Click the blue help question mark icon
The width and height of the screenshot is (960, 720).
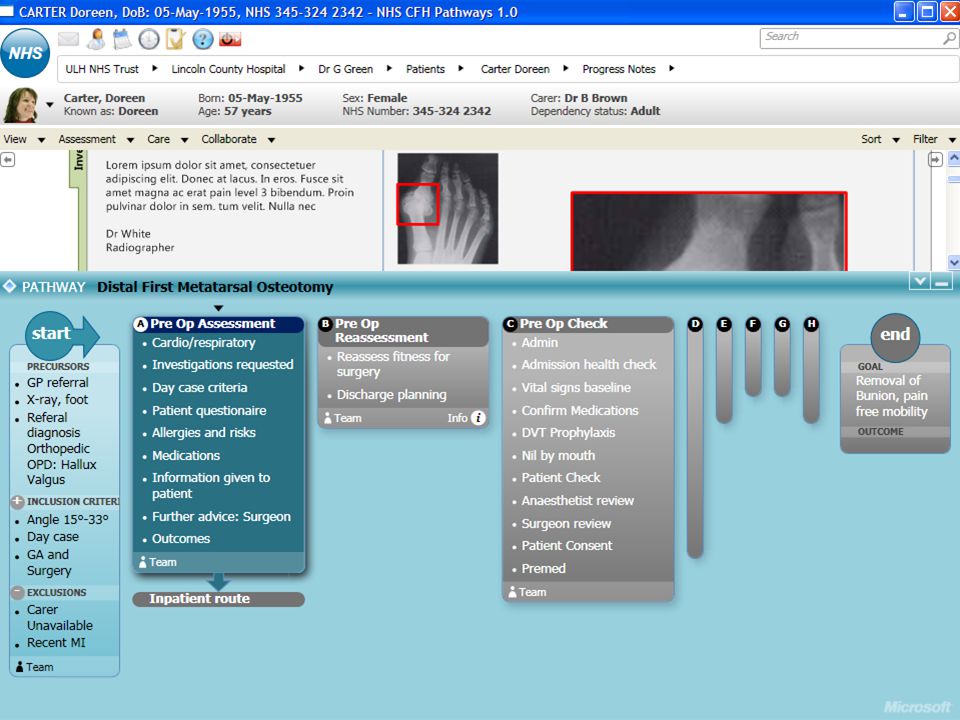pos(203,39)
